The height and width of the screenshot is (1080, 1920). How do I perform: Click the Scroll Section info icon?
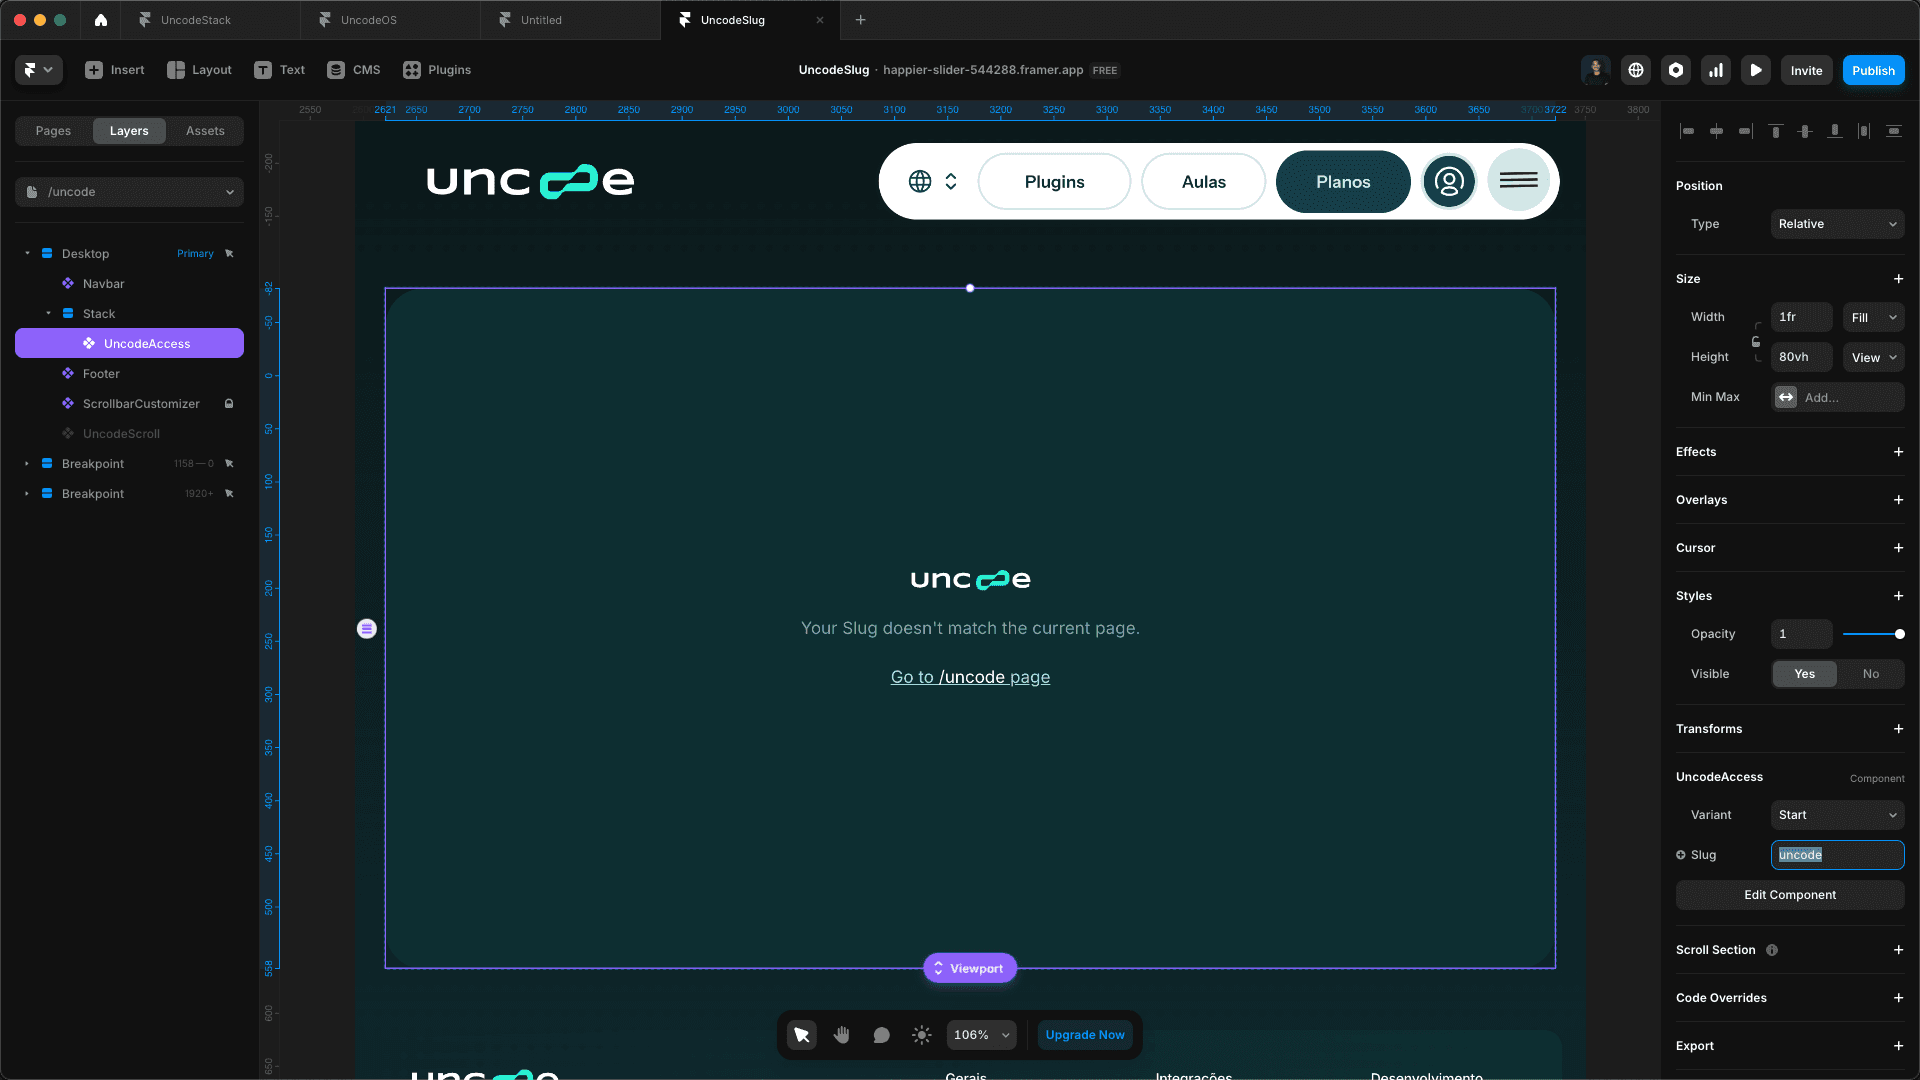(1772, 950)
